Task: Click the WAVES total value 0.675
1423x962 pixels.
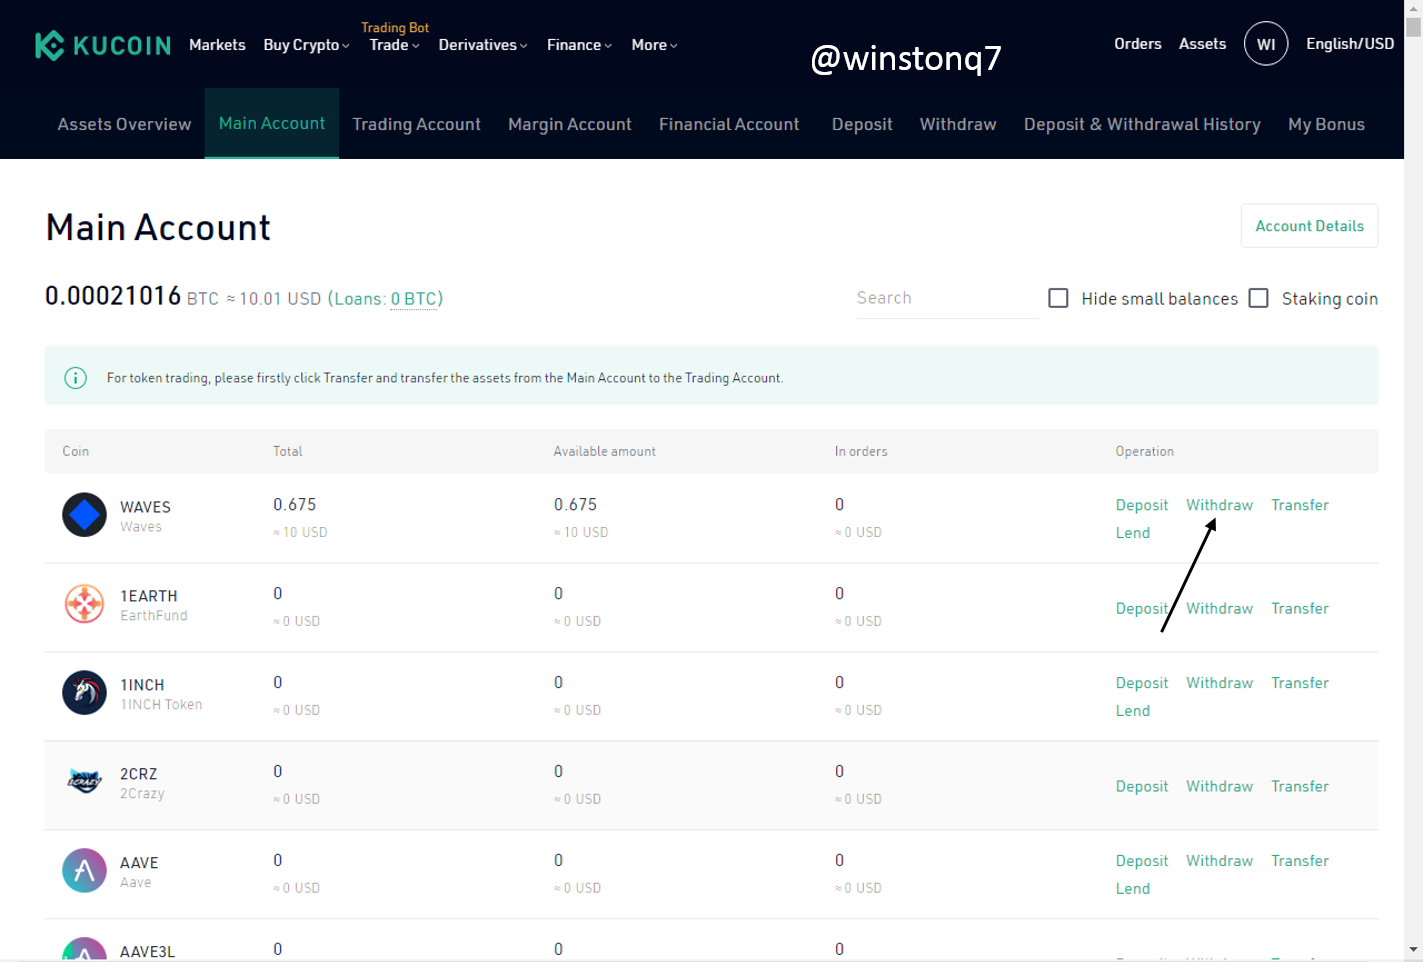Action: point(295,505)
